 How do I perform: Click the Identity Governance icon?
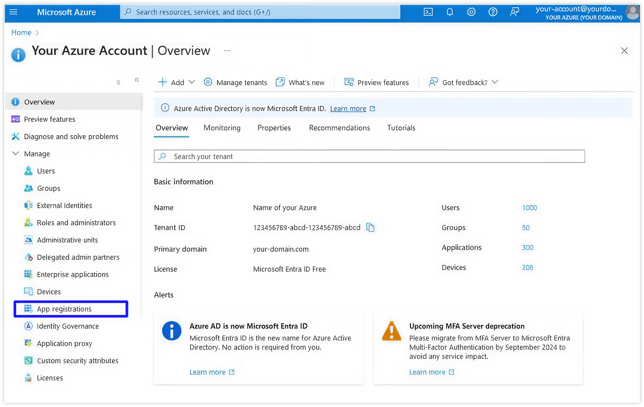[28, 326]
